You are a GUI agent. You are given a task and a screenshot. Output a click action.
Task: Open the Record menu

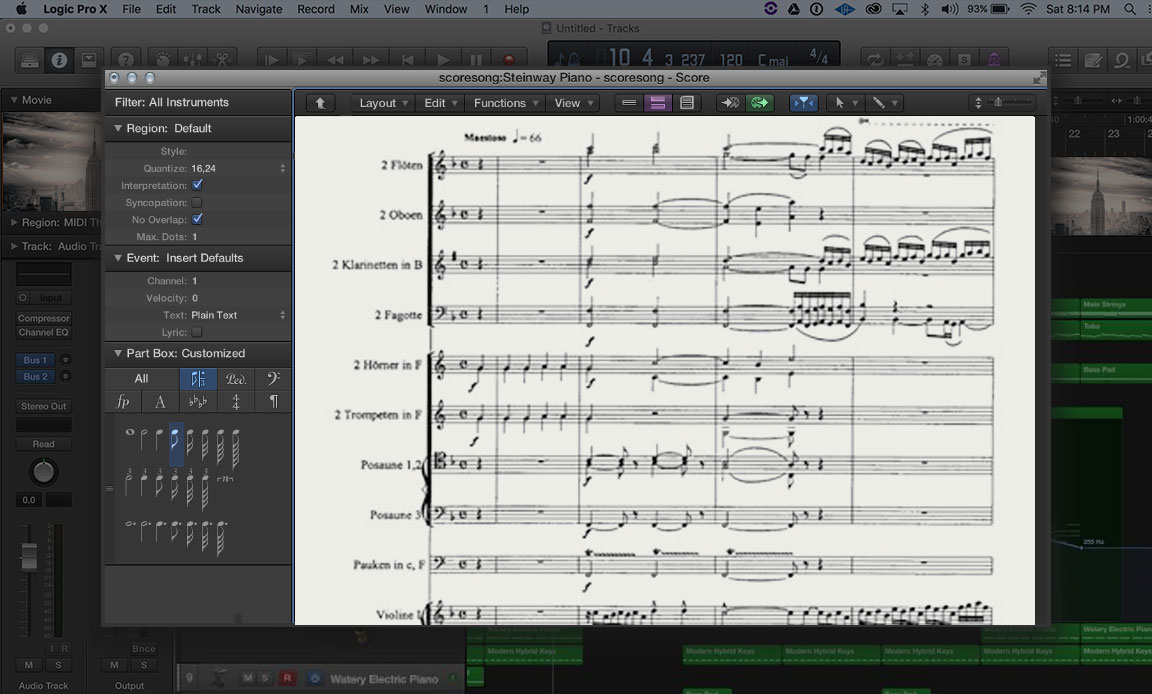(x=316, y=9)
